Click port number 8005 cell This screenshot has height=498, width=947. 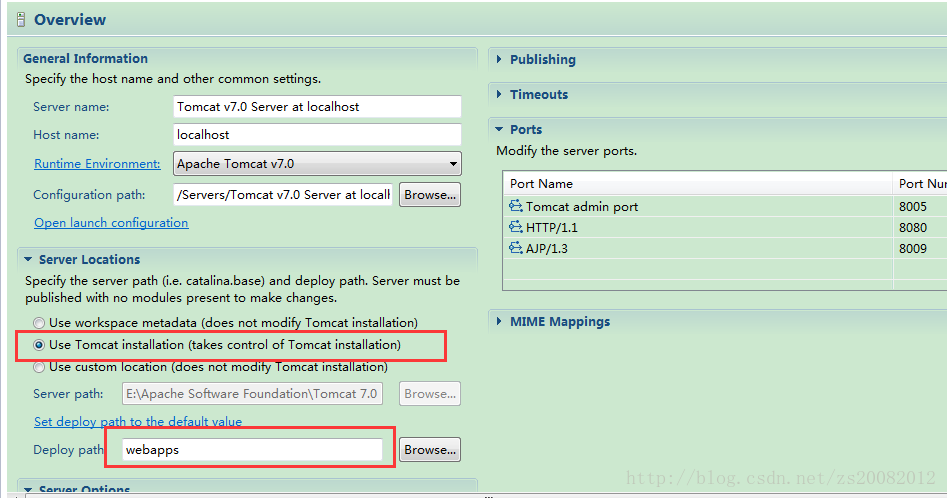(x=913, y=206)
